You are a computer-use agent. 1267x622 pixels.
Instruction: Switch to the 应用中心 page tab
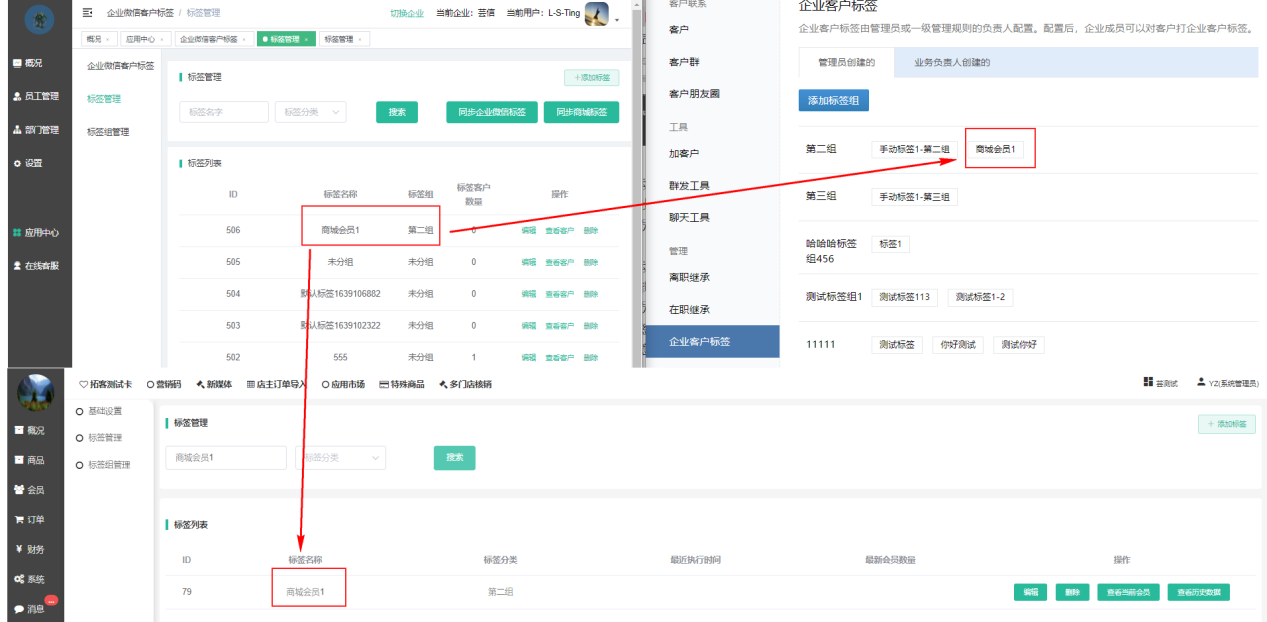pyautogui.click(x=145, y=39)
